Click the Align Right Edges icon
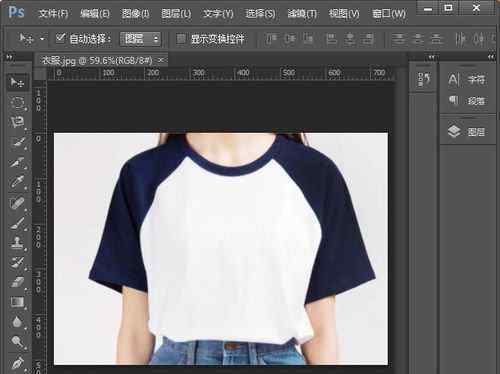Screen dimensions: 500x374 point(368,39)
